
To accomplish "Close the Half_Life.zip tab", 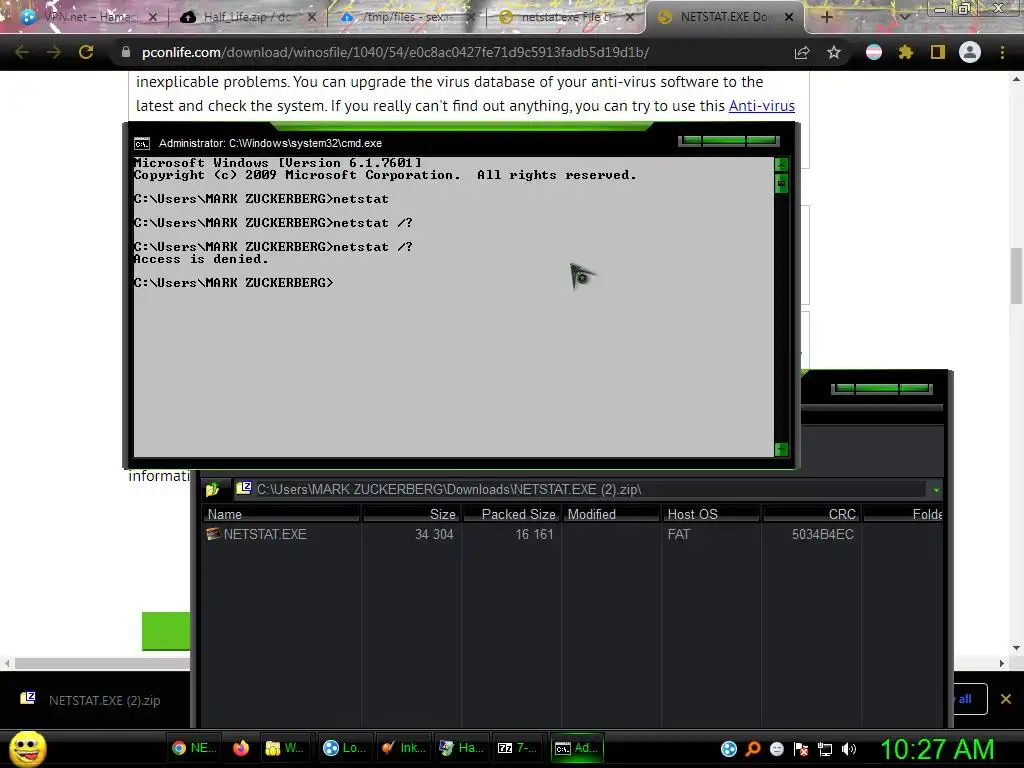I will [312, 18].
